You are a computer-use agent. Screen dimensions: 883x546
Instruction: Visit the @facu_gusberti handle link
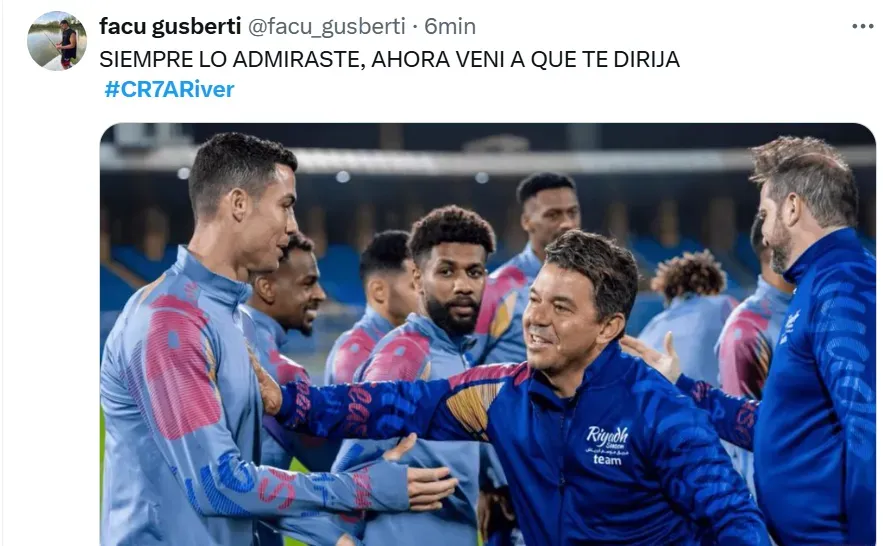[327, 26]
